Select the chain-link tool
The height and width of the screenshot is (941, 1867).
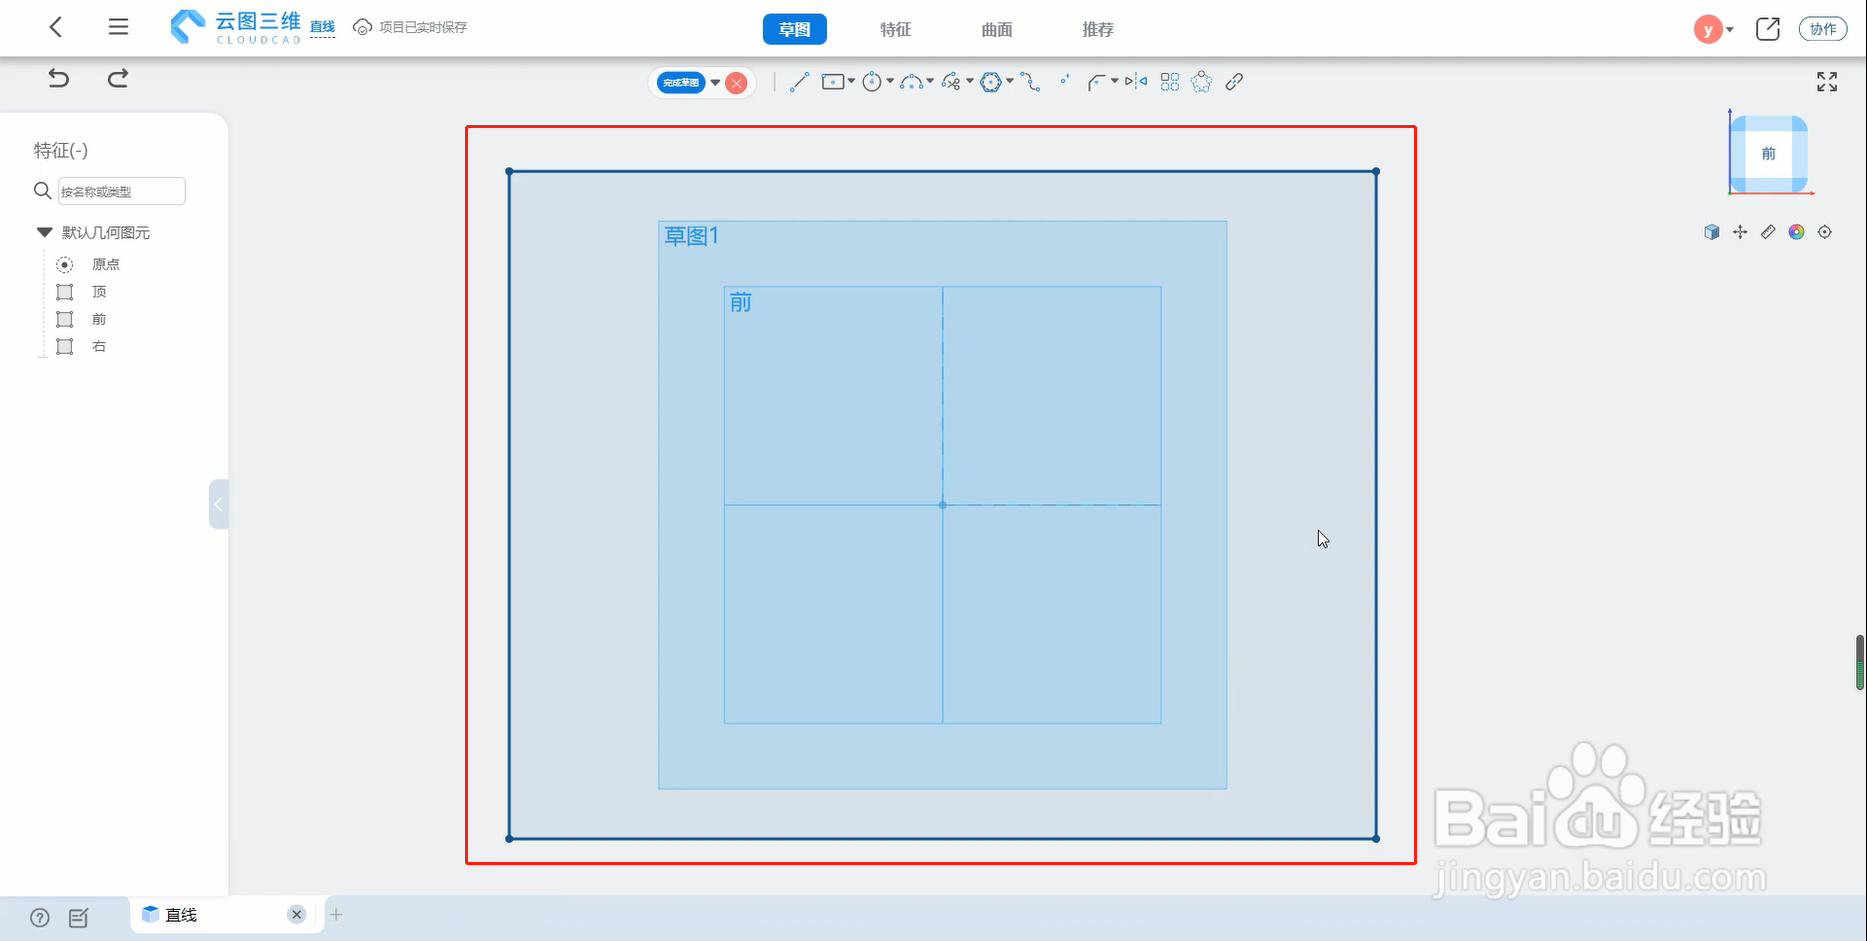[1235, 82]
